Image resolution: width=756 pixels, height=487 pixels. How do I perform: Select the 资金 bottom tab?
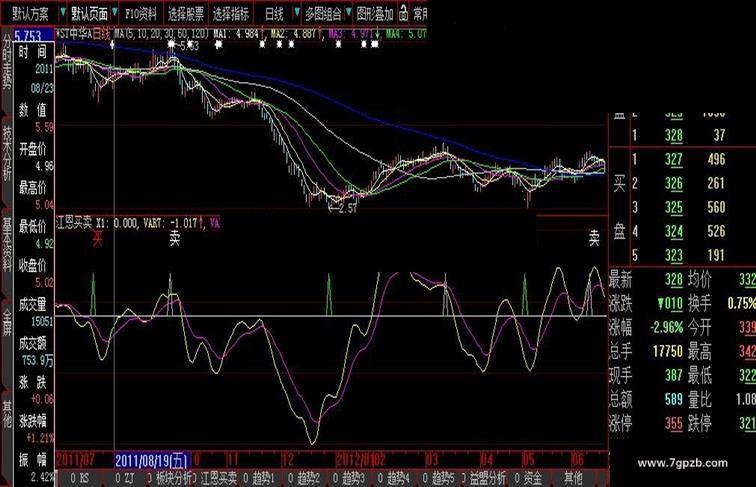(x=529, y=478)
